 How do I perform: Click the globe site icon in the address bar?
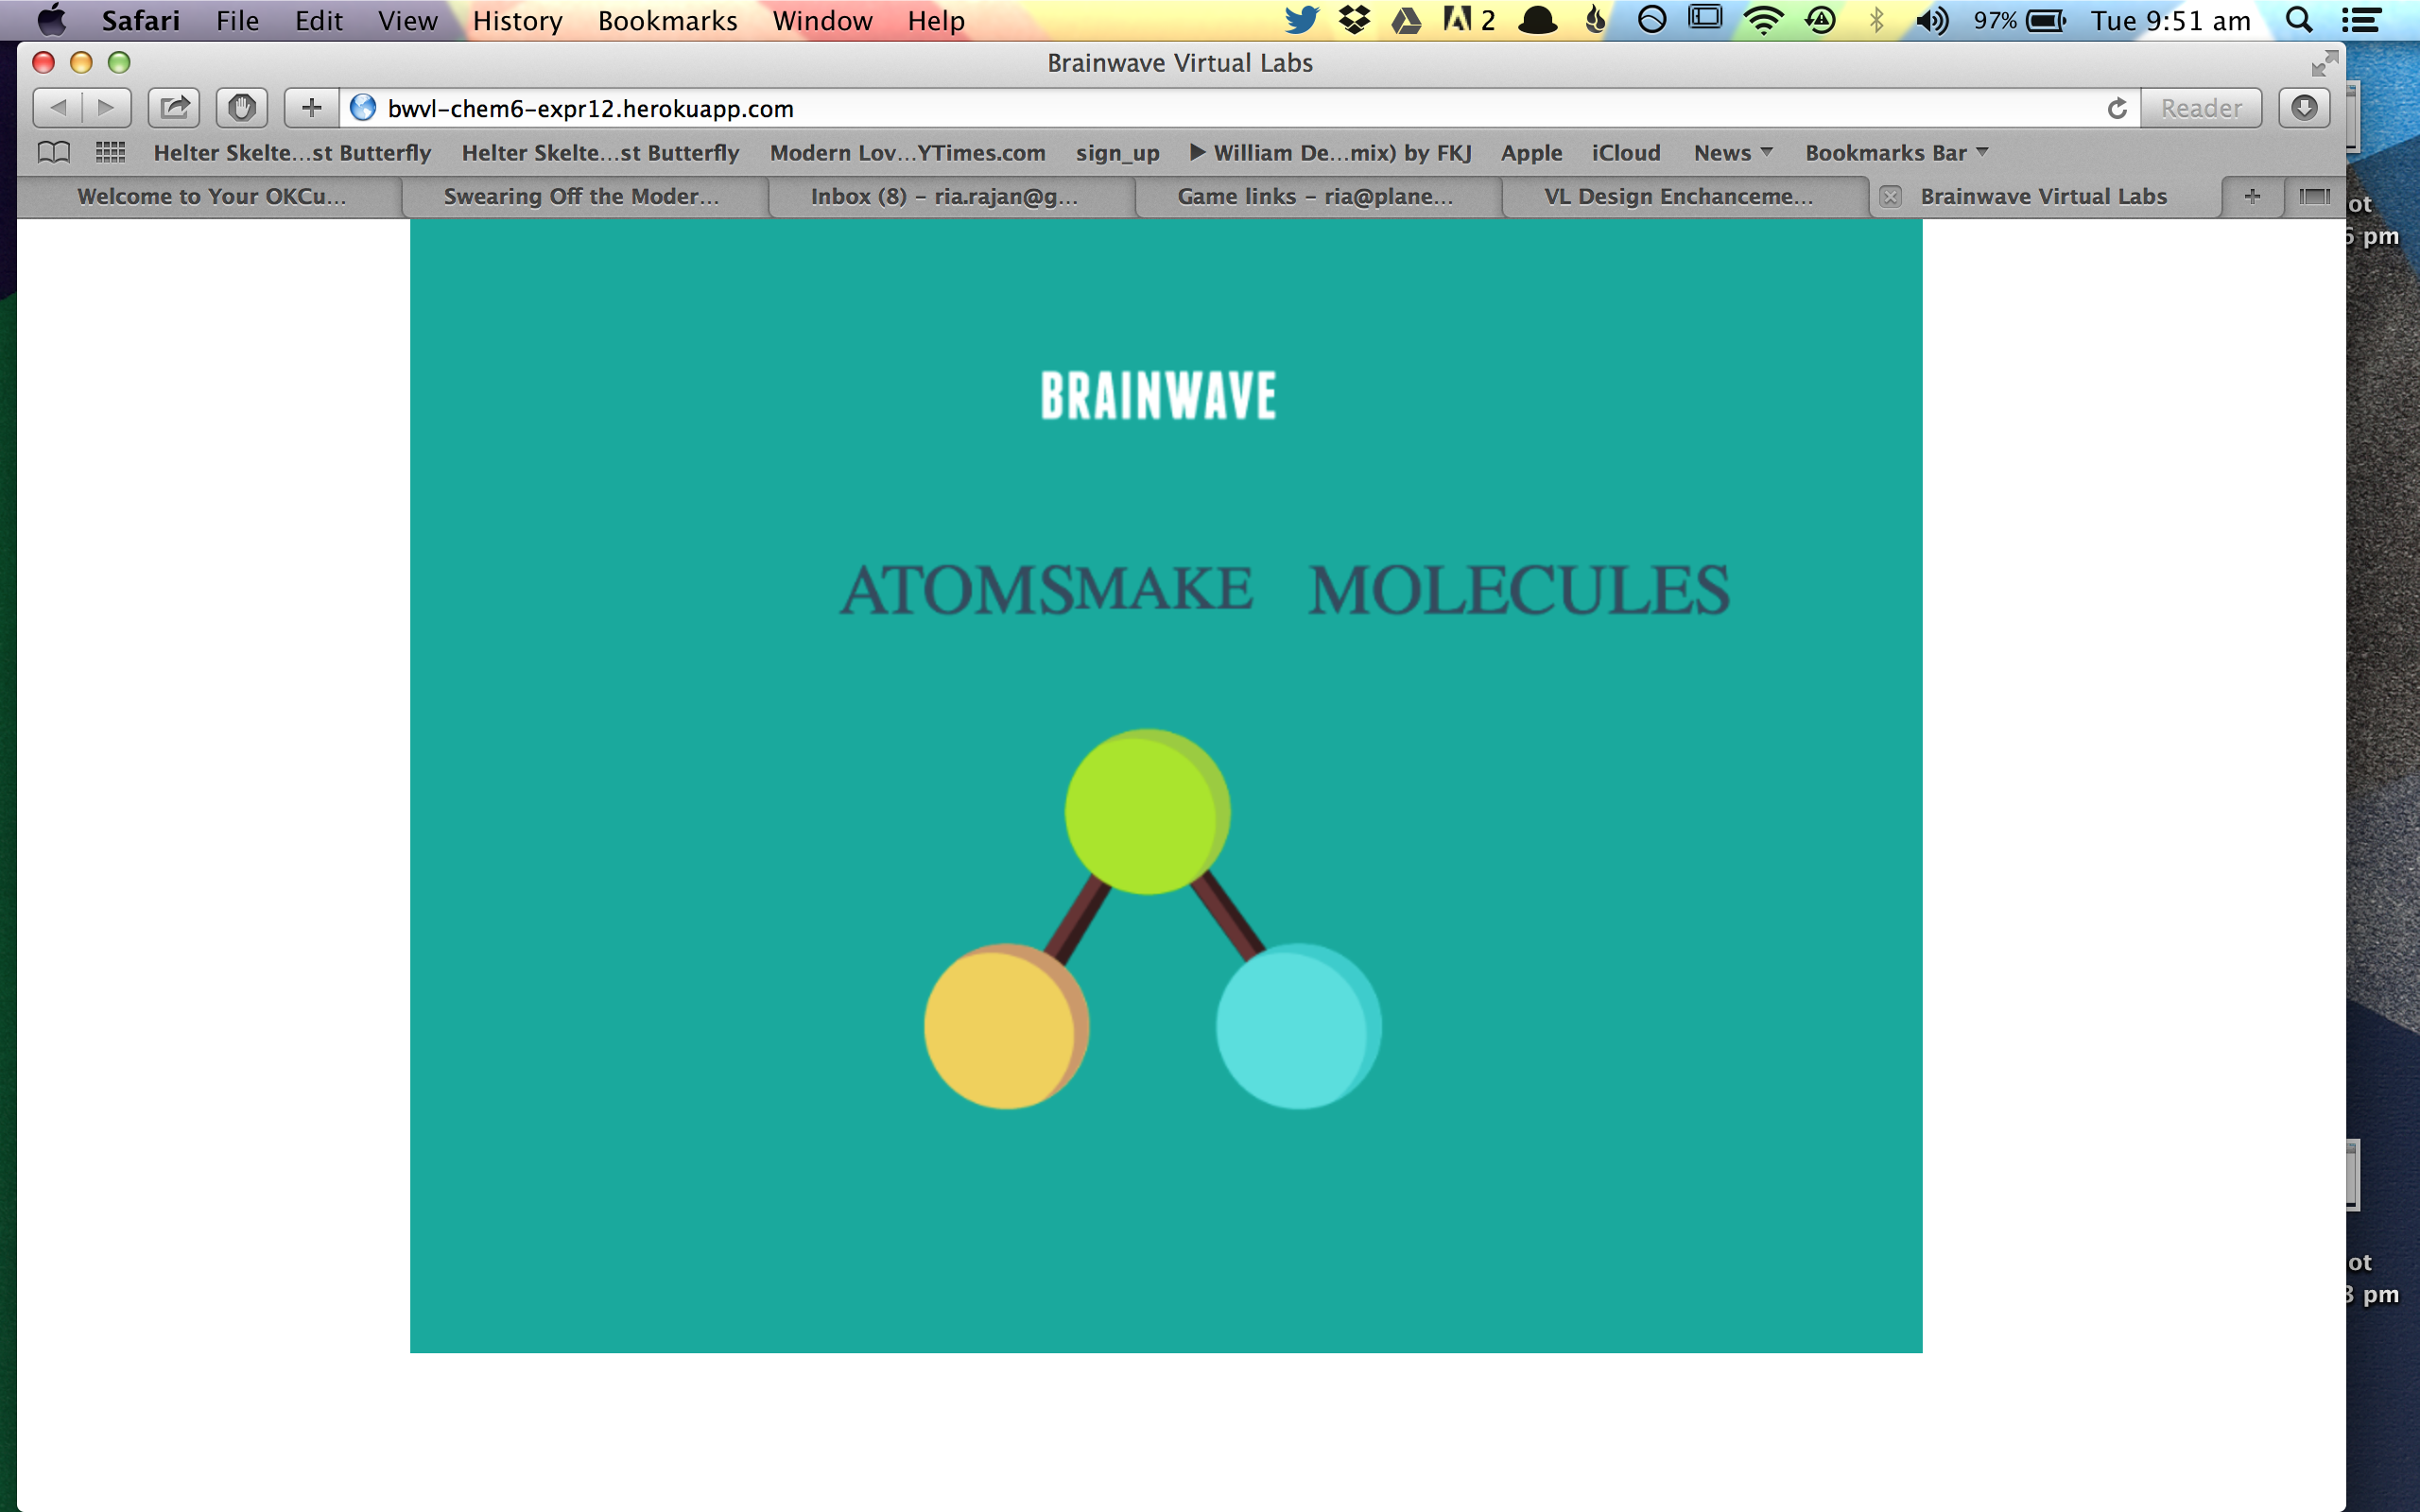[363, 108]
